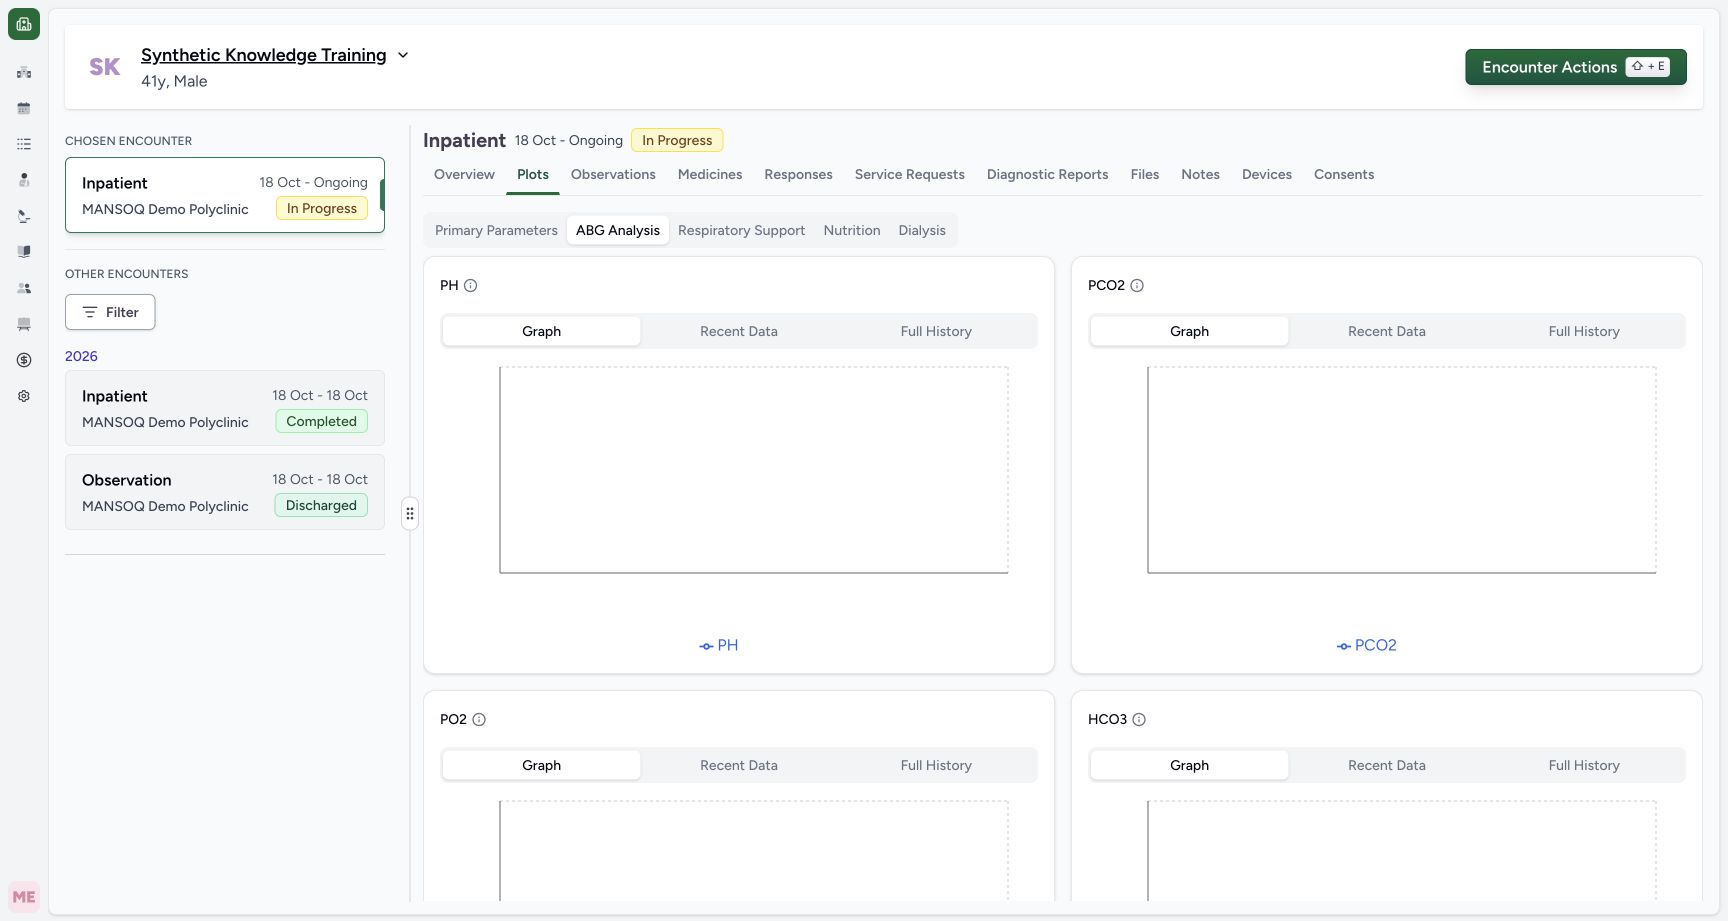Switch PCO2 card to Full History view

[1584, 331]
